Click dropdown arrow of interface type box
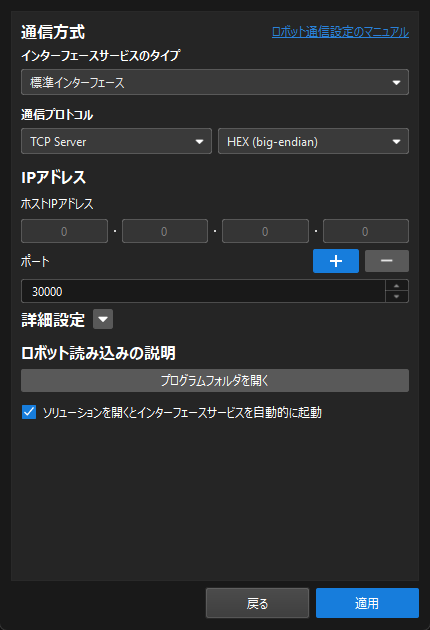The height and width of the screenshot is (630, 430). click(396, 83)
